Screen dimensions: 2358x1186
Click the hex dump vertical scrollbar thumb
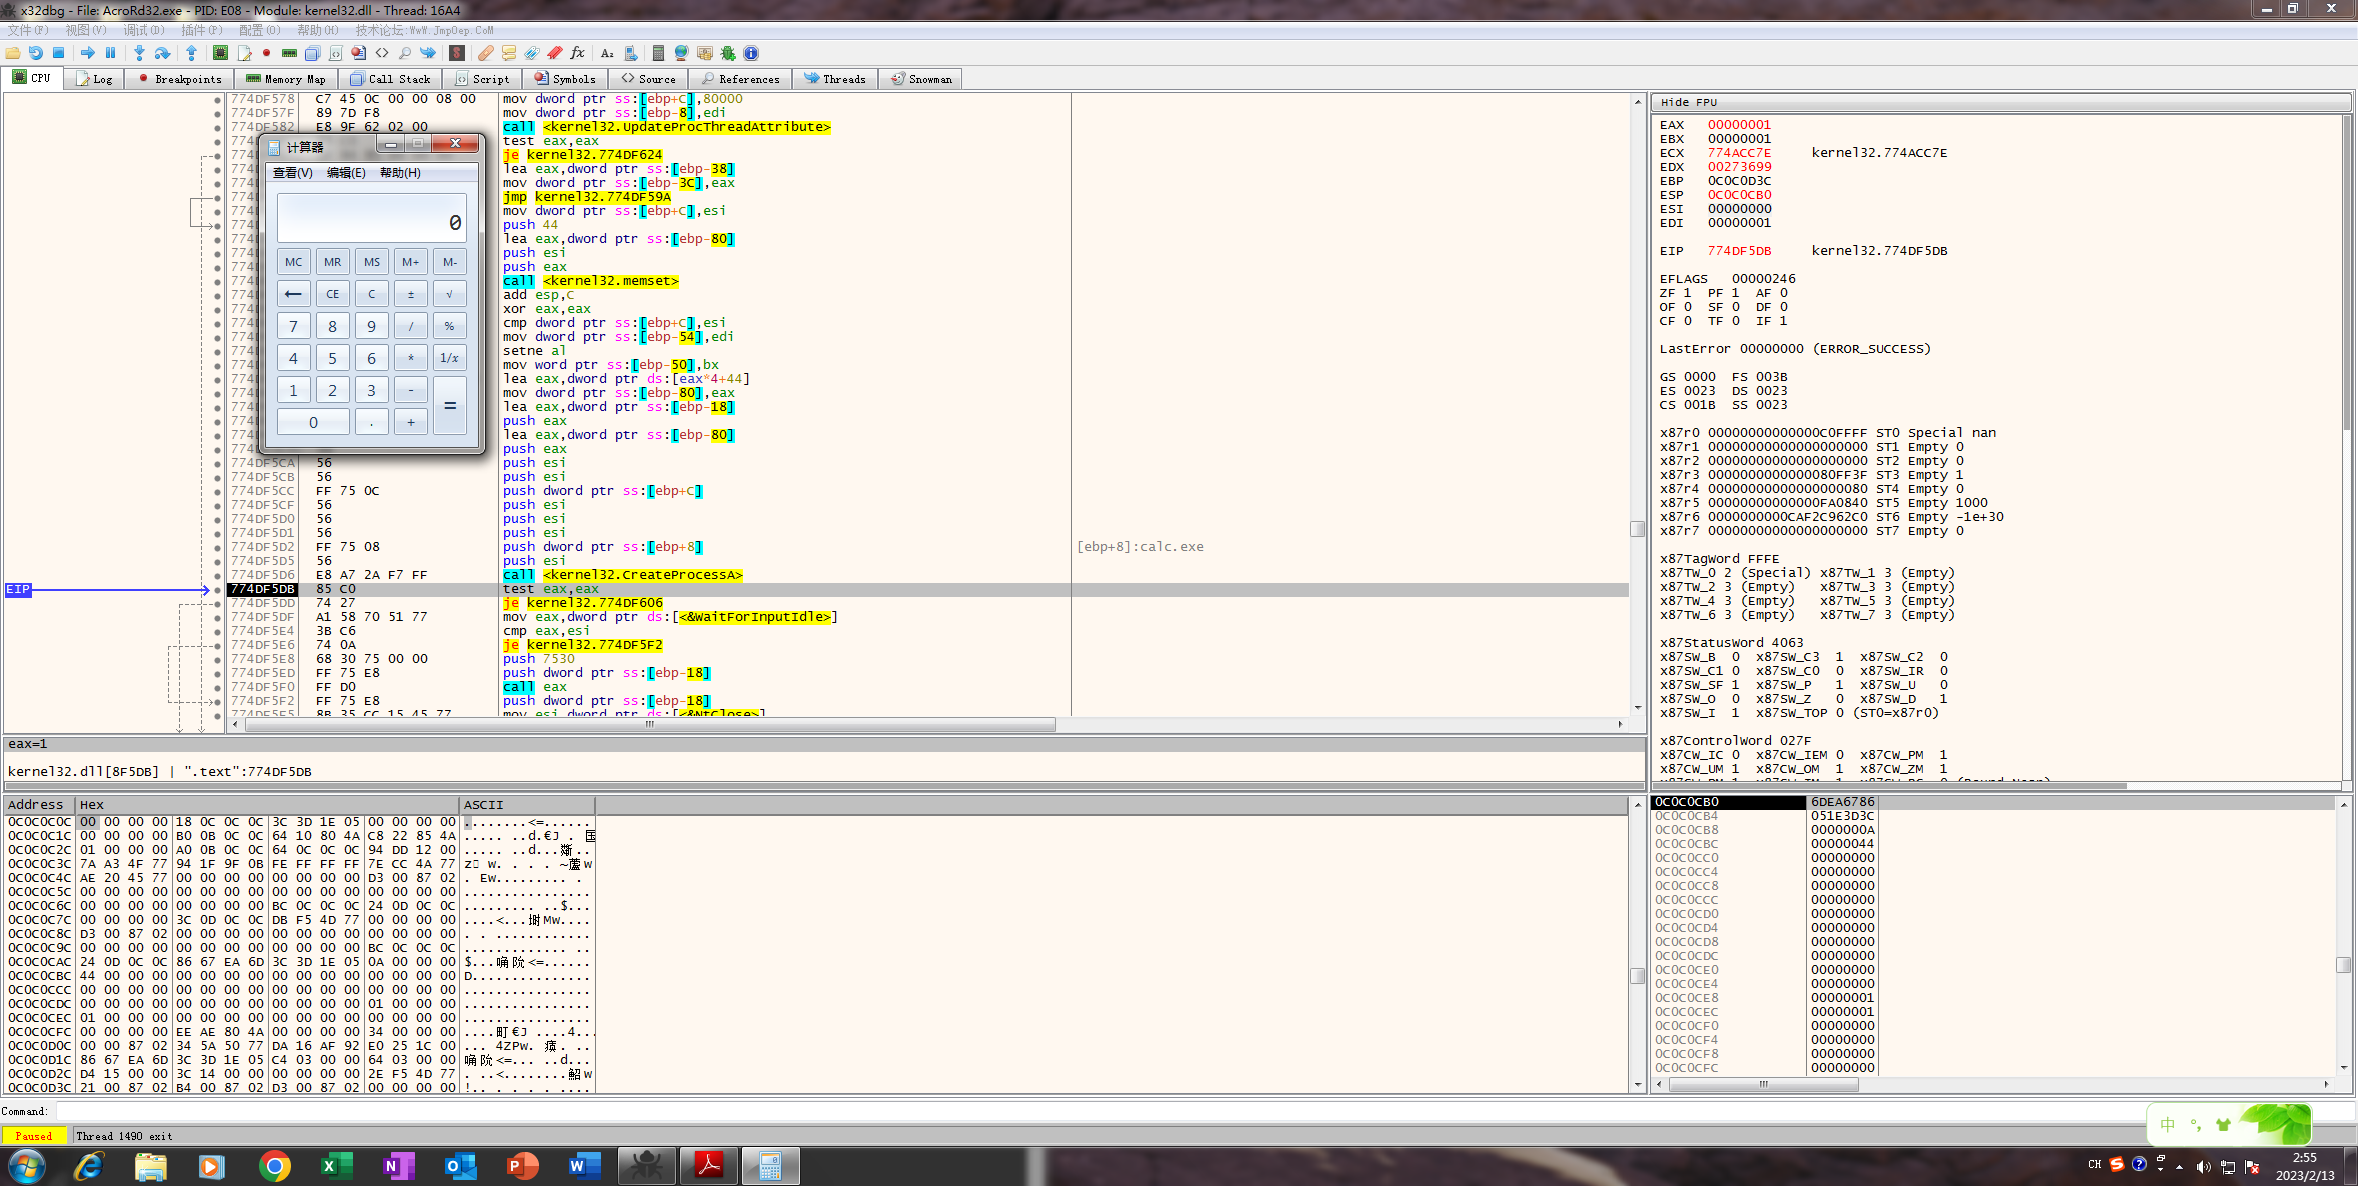click(1637, 975)
